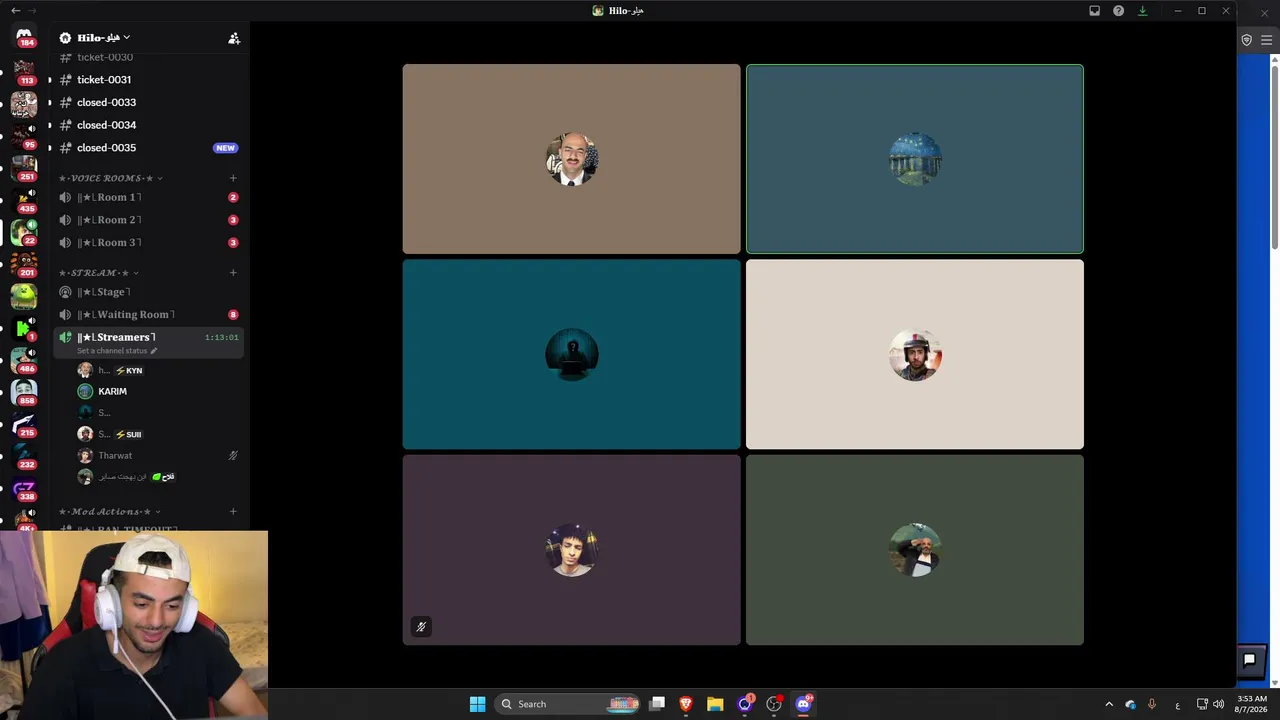1280x720 pixels.
Task: Click the green download update icon
Action: pyautogui.click(x=1142, y=11)
